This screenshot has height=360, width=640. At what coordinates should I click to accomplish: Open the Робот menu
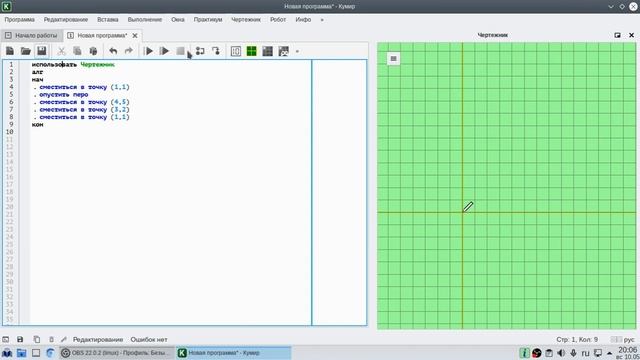point(278,20)
